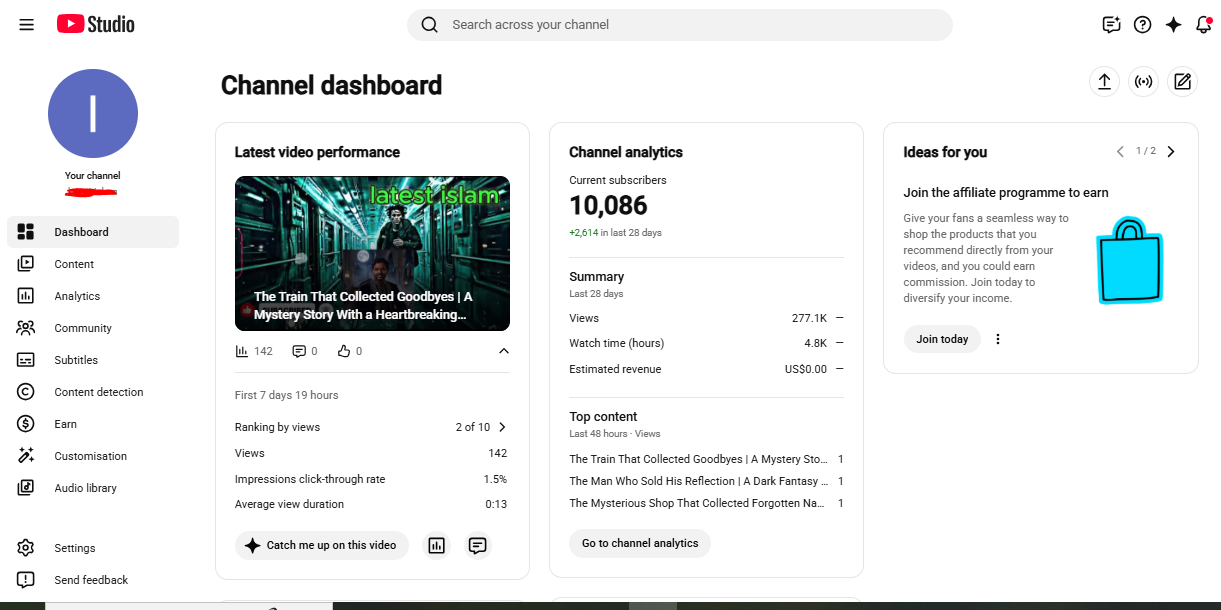Go to the previous idea card
The width and height of the screenshot is (1221, 610).
tap(1120, 152)
